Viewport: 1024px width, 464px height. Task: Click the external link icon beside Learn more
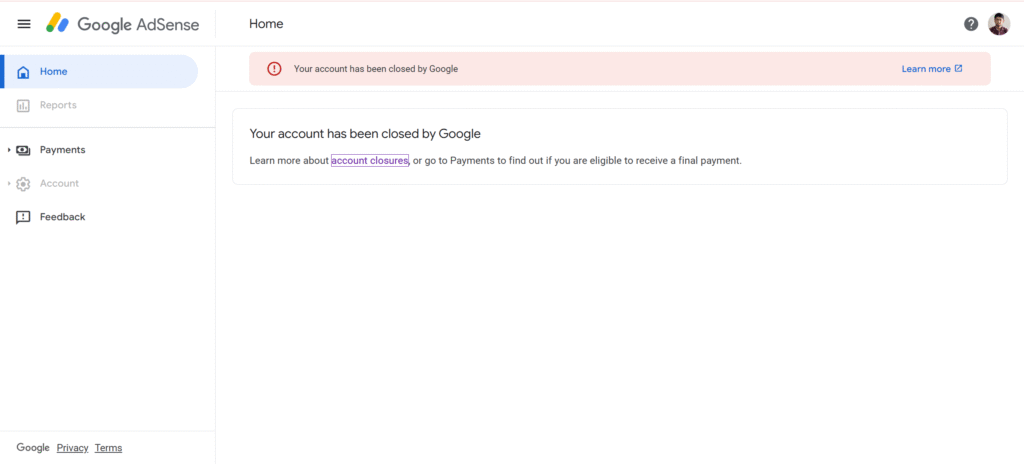click(x=959, y=69)
